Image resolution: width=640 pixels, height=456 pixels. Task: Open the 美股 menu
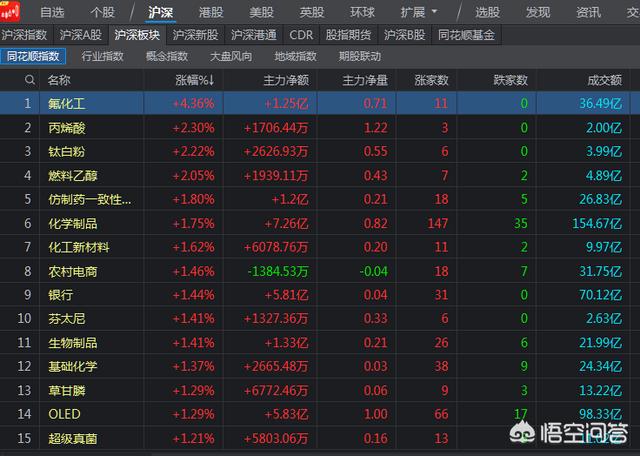(x=261, y=12)
